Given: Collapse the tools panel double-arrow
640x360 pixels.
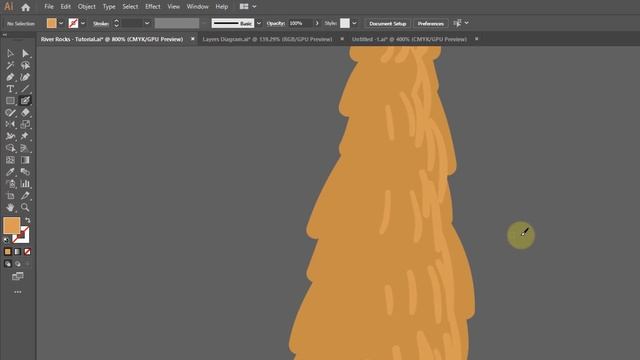Looking at the screenshot, I should coord(4,35).
